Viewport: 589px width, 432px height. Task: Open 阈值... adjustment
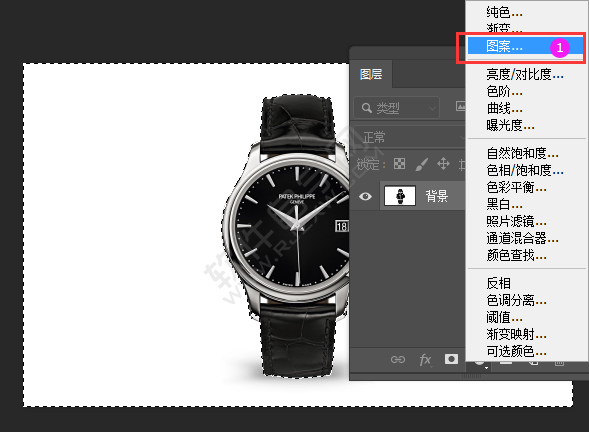click(504, 317)
